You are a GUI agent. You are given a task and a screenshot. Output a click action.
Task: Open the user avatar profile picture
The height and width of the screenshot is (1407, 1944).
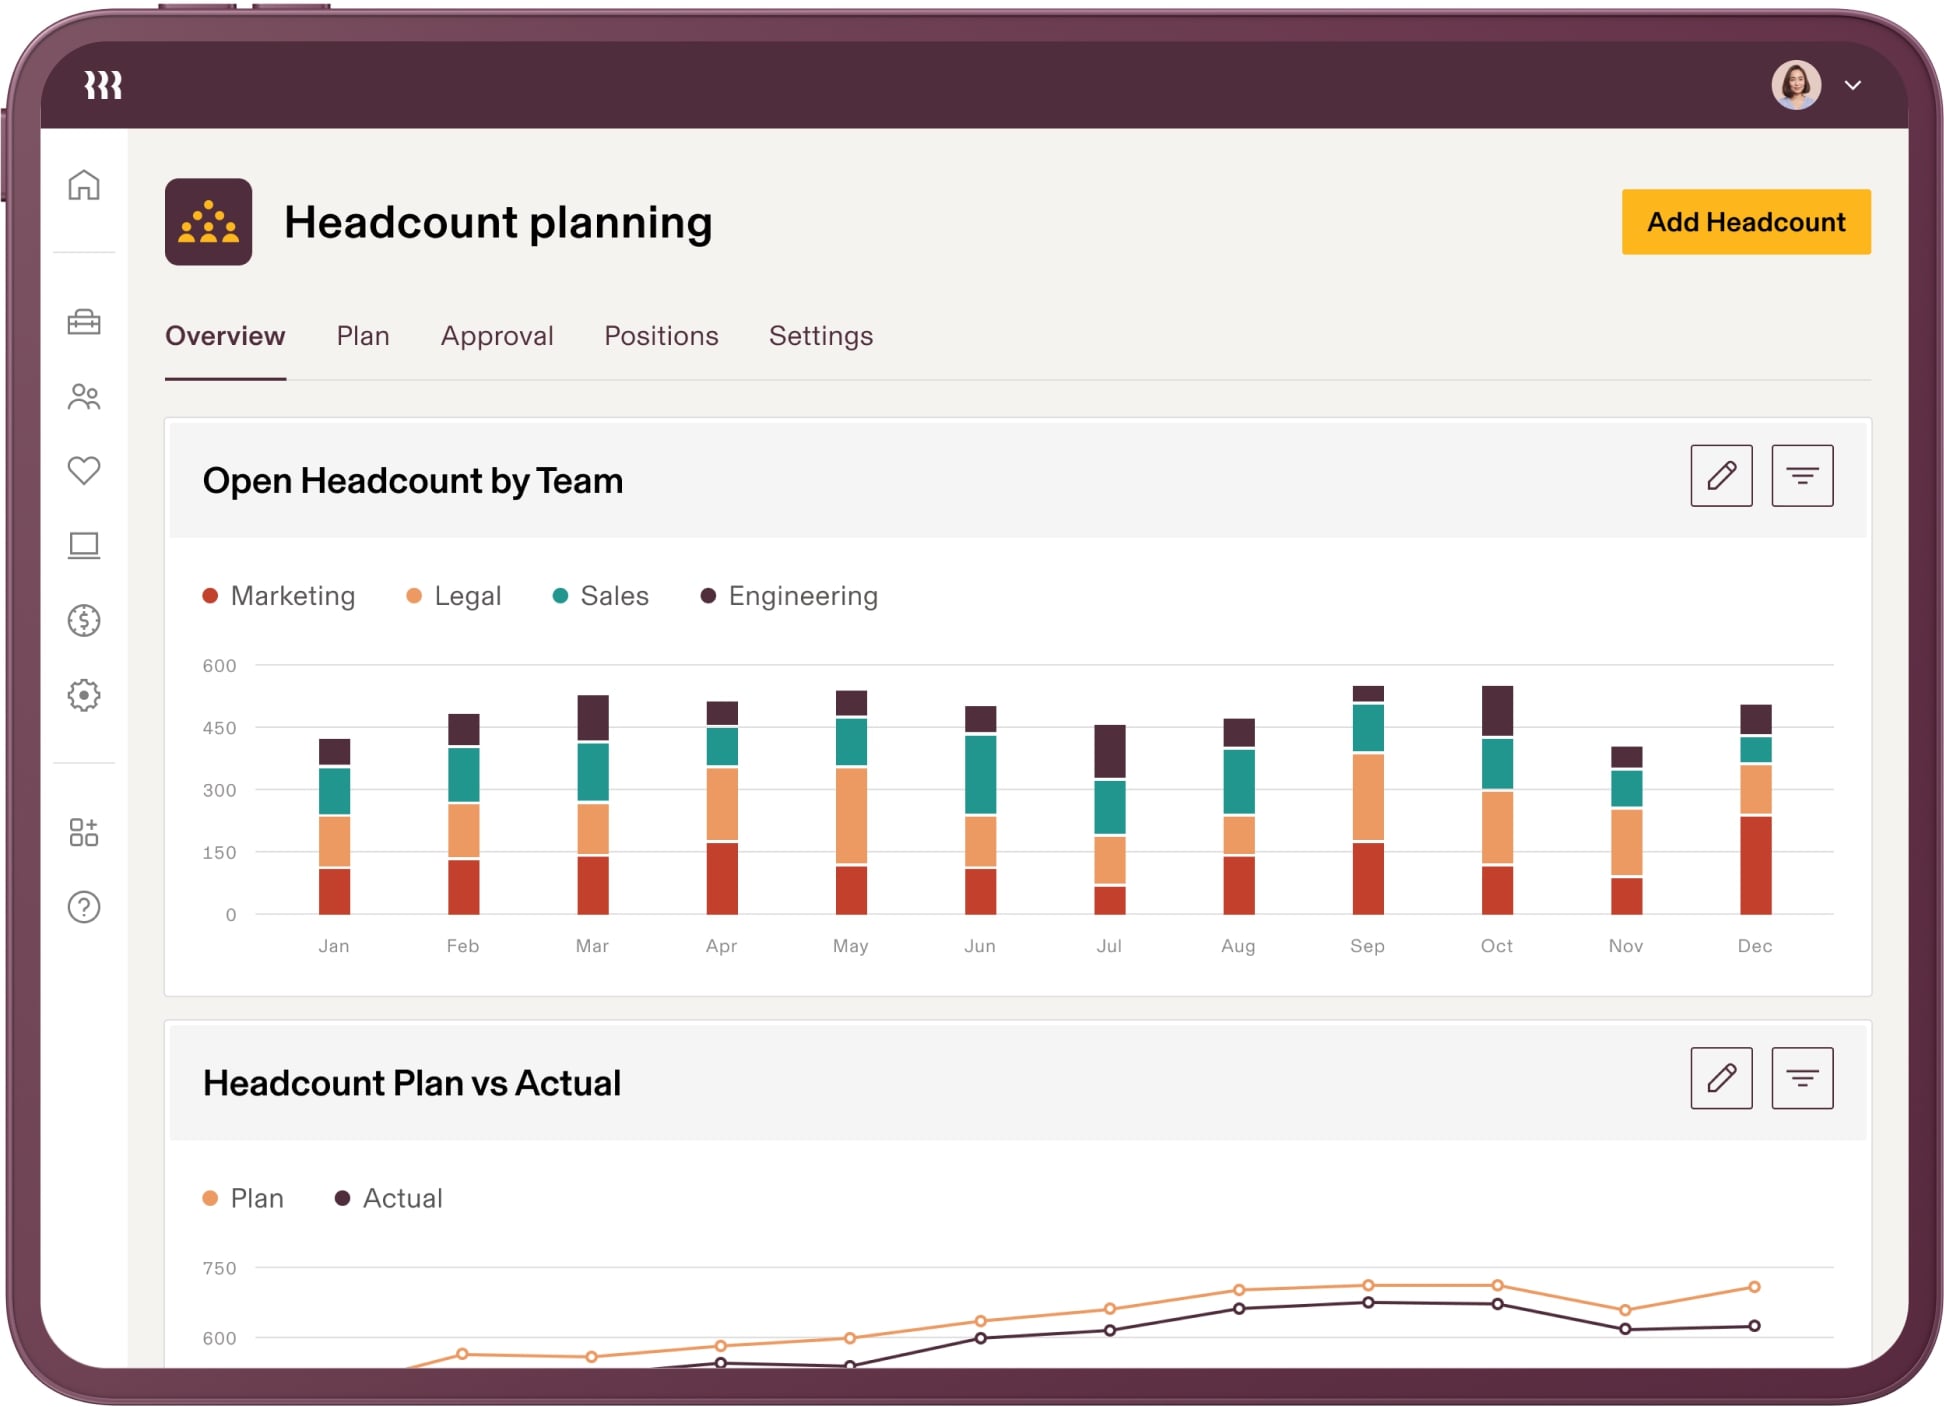coord(1795,85)
